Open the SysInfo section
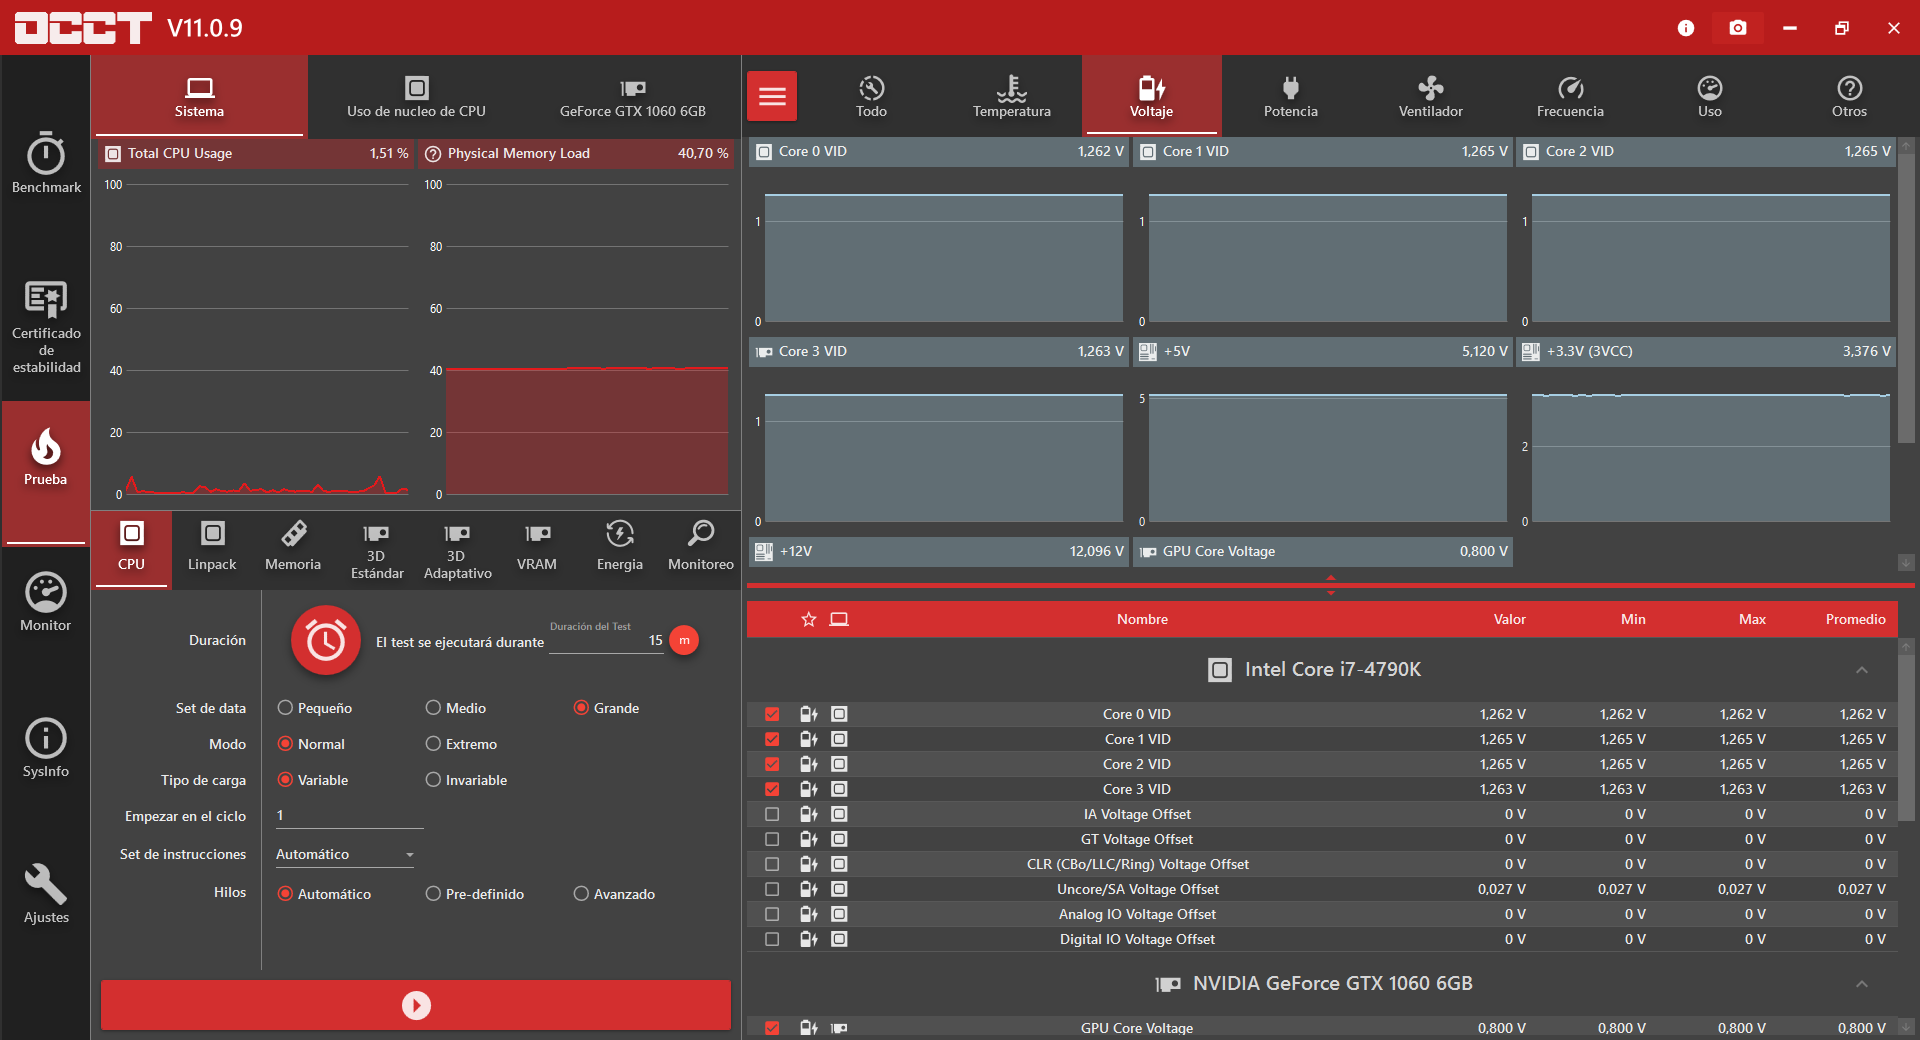The height and width of the screenshot is (1040, 1920). [x=46, y=748]
